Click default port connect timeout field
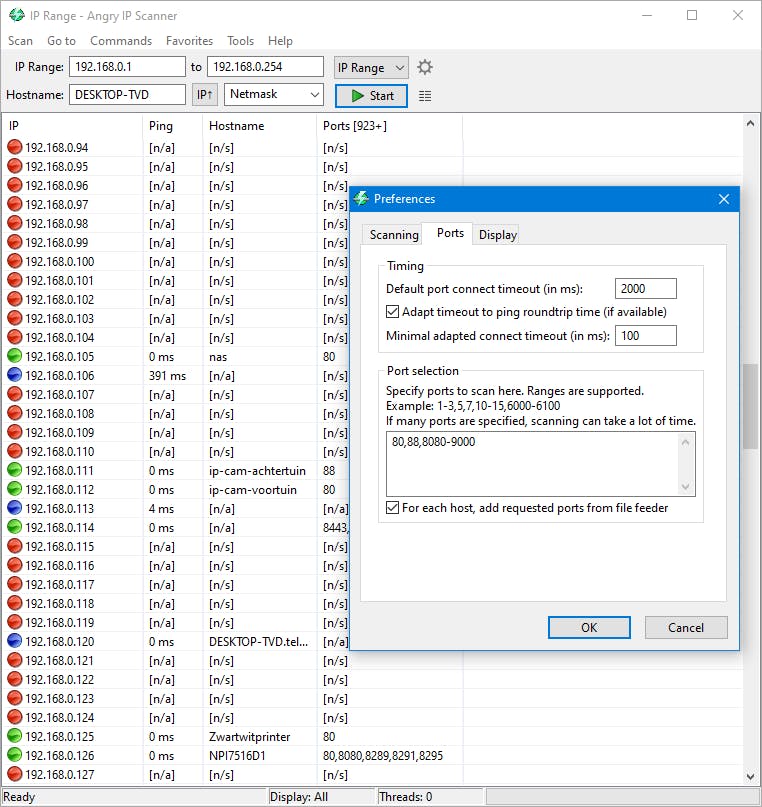 (645, 288)
